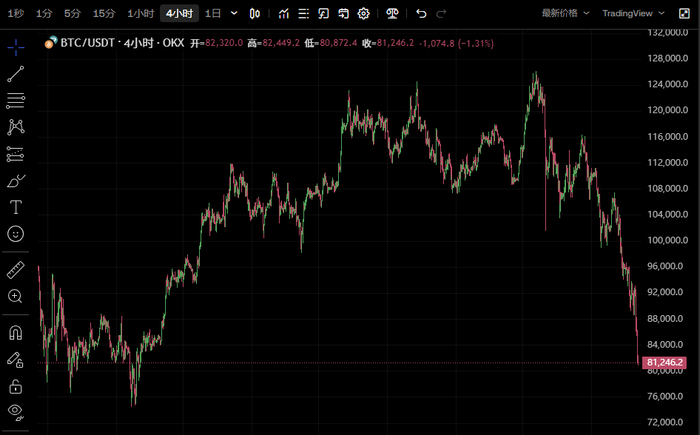Open the chart settings gear

click(x=364, y=14)
